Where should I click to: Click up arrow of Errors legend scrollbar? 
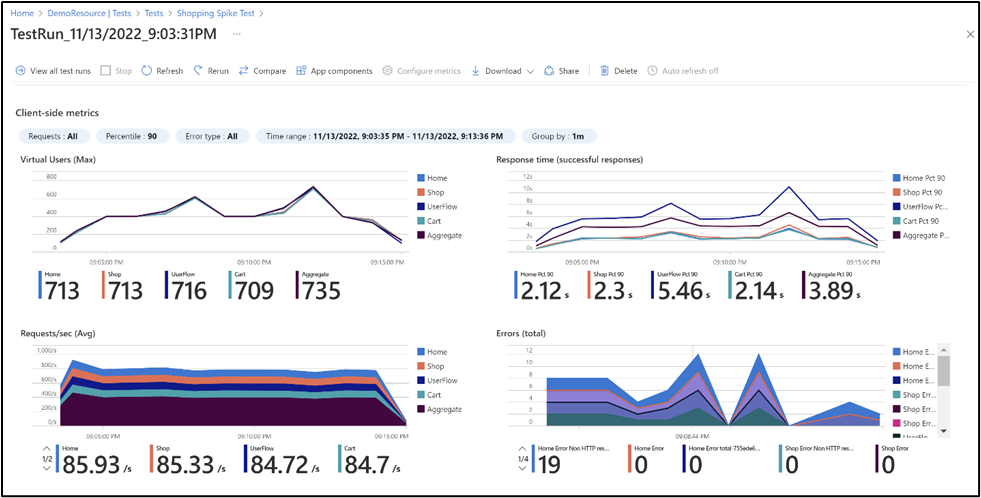942,348
